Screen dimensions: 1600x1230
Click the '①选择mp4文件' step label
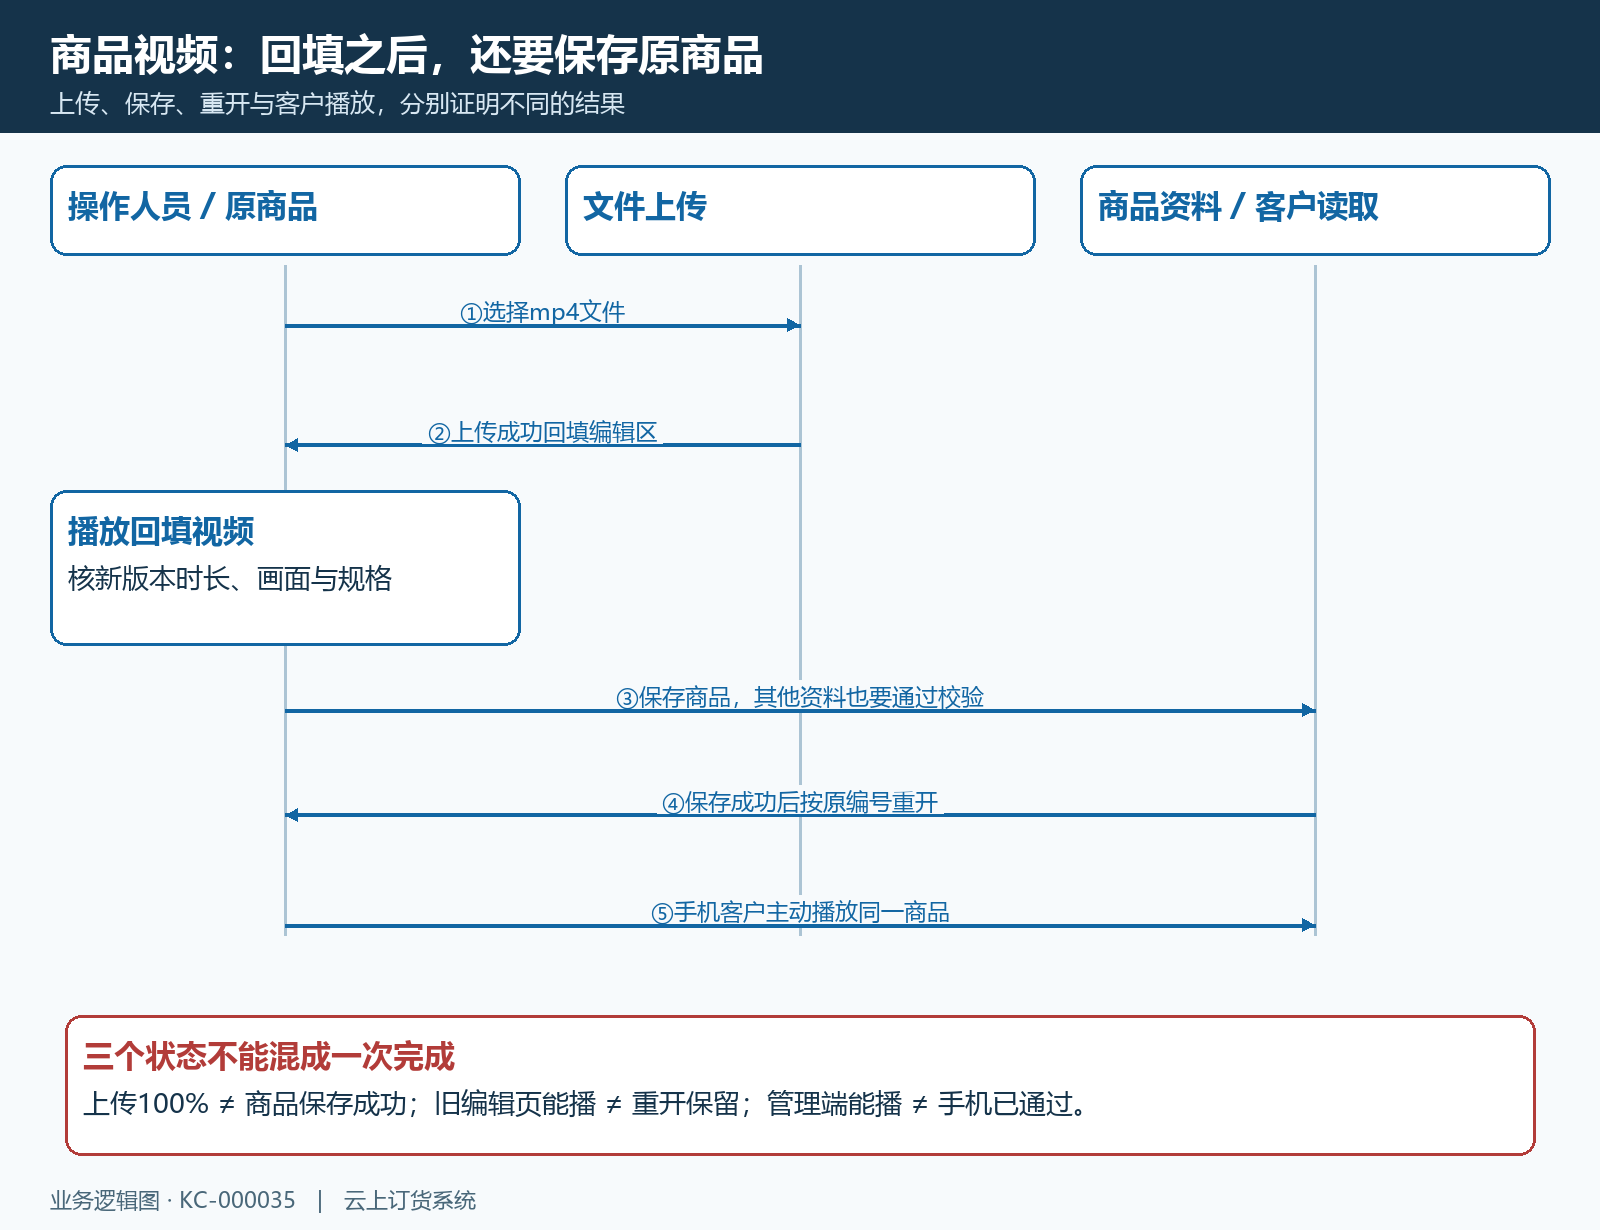(x=543, y=312)
